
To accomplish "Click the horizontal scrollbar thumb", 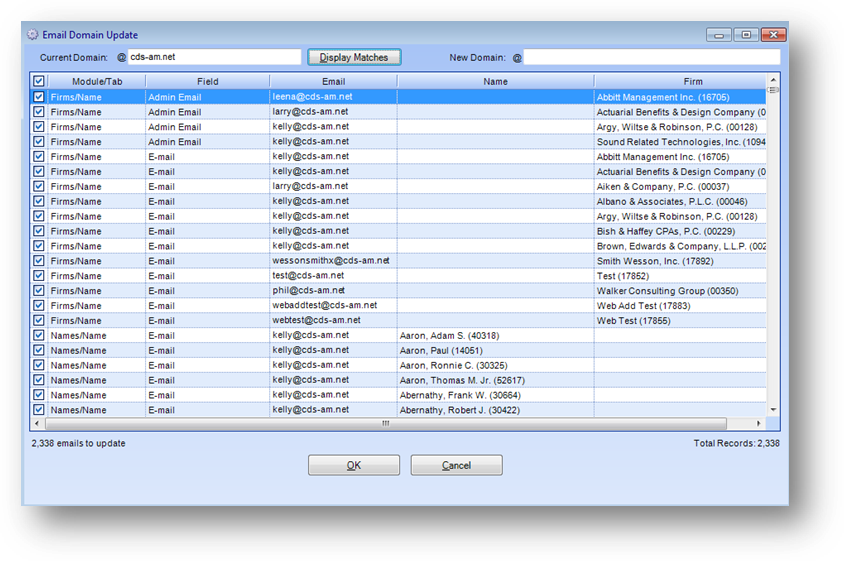I will point(386,423).
